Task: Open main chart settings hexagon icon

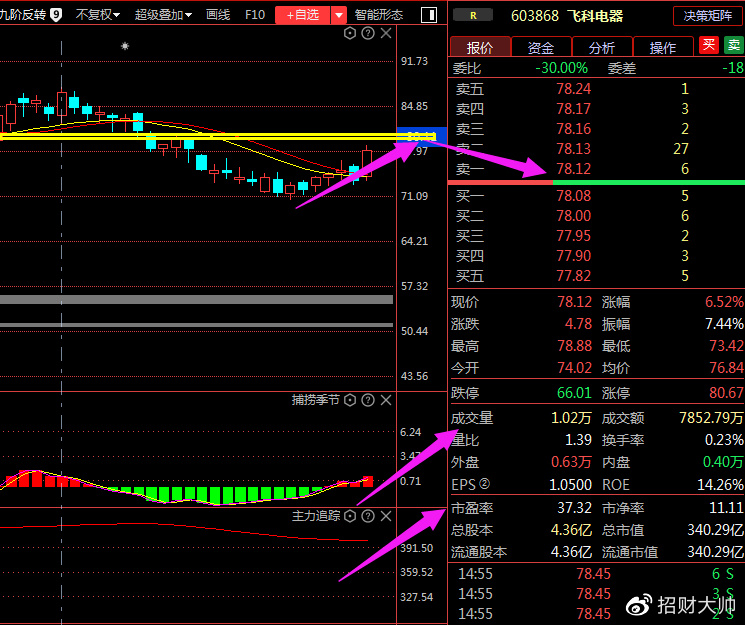Action: tap(350, 33)
